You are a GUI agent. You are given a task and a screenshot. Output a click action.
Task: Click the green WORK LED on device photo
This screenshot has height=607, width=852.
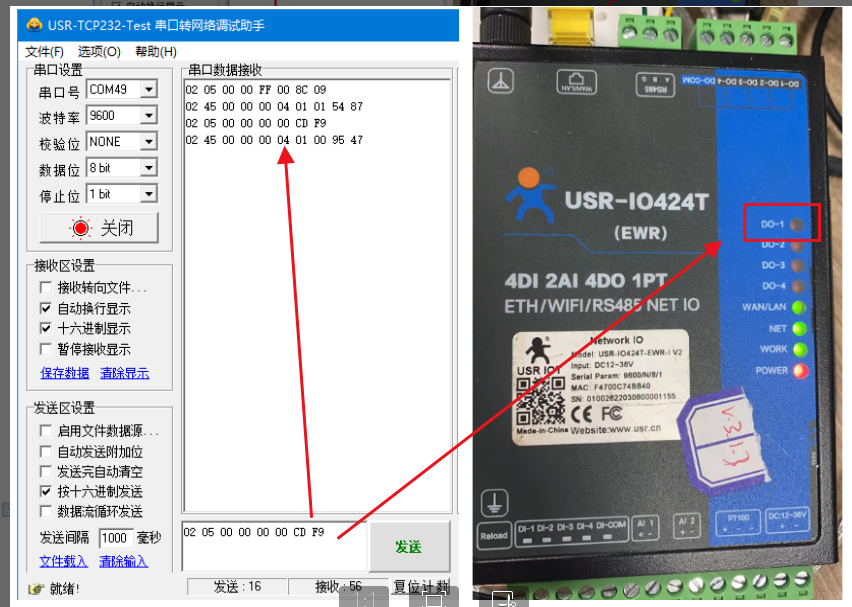[x=800, y=349]
